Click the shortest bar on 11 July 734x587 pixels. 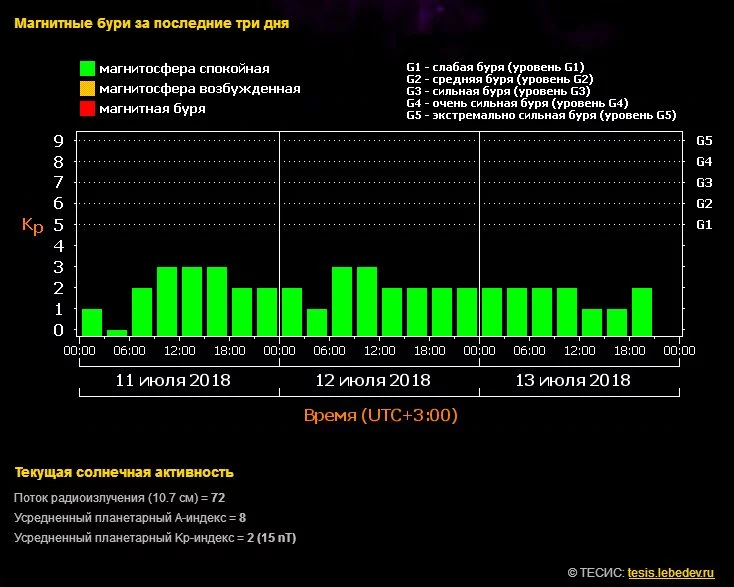tap(117, 332)
